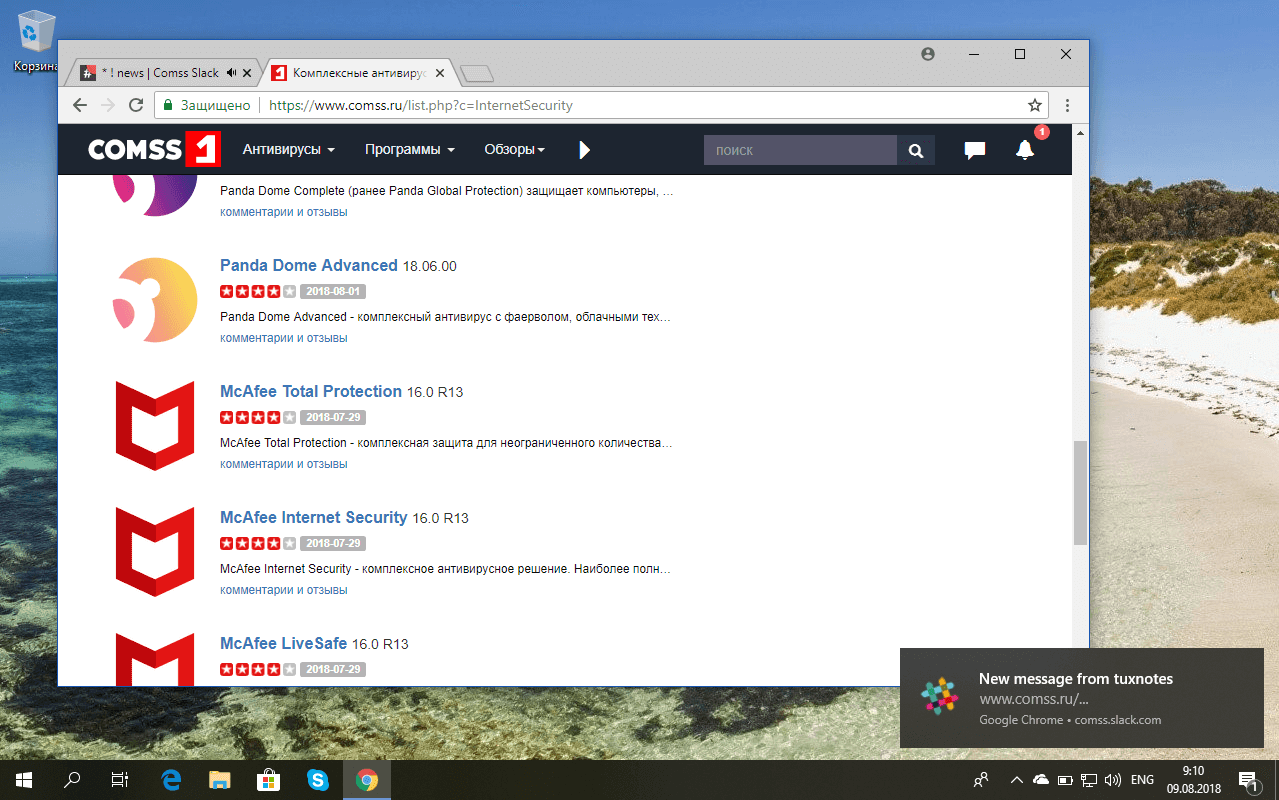Image resolution: width=1279 pixels, height=800 pixels.
Task: Open the Action Center notification icon
Action: [1248, 780]
